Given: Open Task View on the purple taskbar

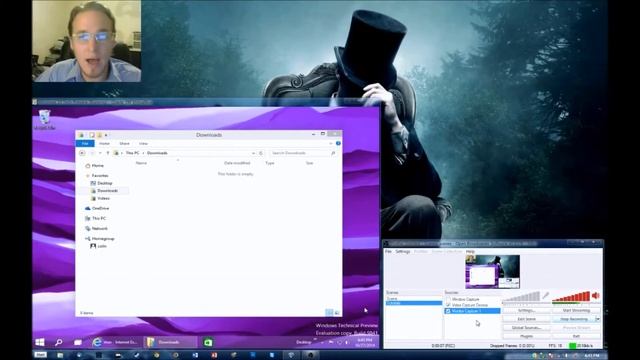Looking at the screenshot, I should 78,342.
